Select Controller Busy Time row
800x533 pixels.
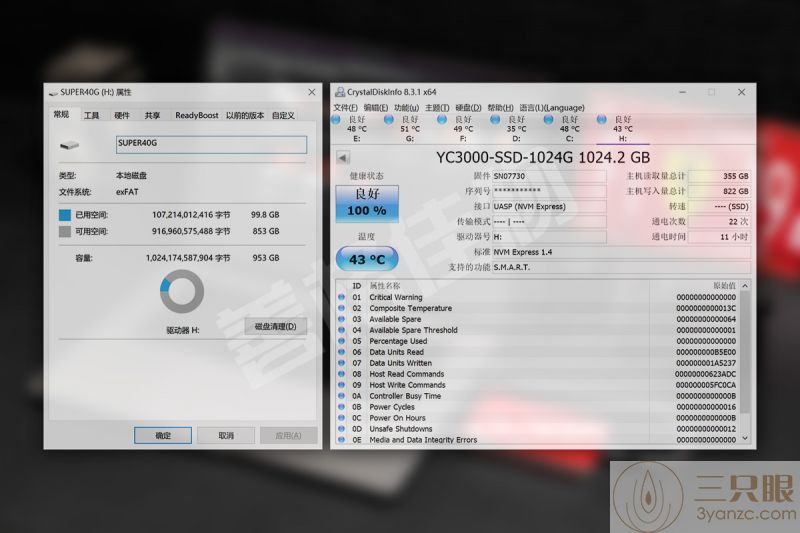pyautogui.click(x=538, y=396)
